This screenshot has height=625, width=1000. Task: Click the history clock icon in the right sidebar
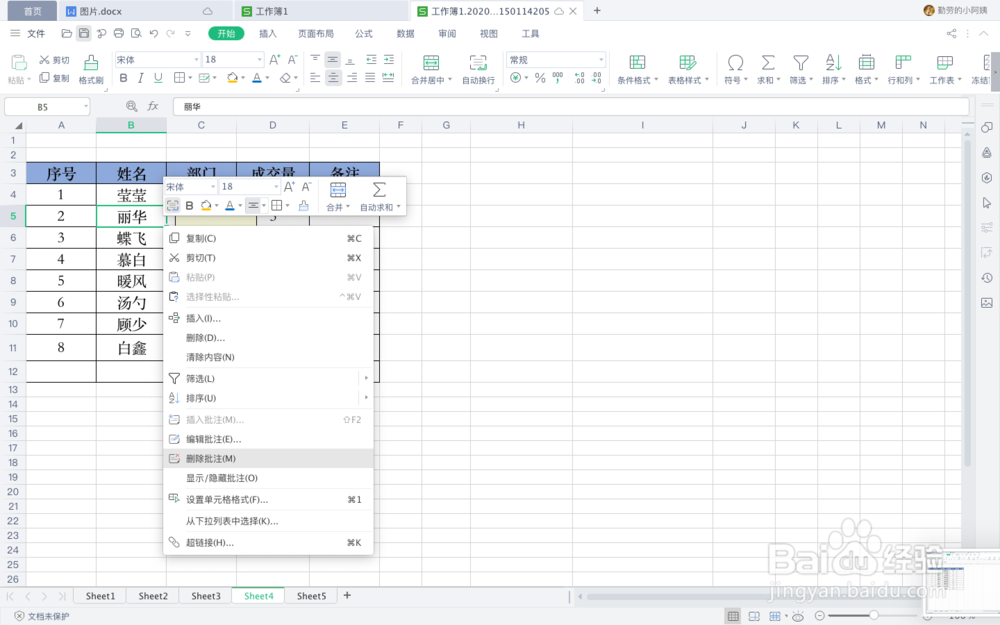(987, 278)
